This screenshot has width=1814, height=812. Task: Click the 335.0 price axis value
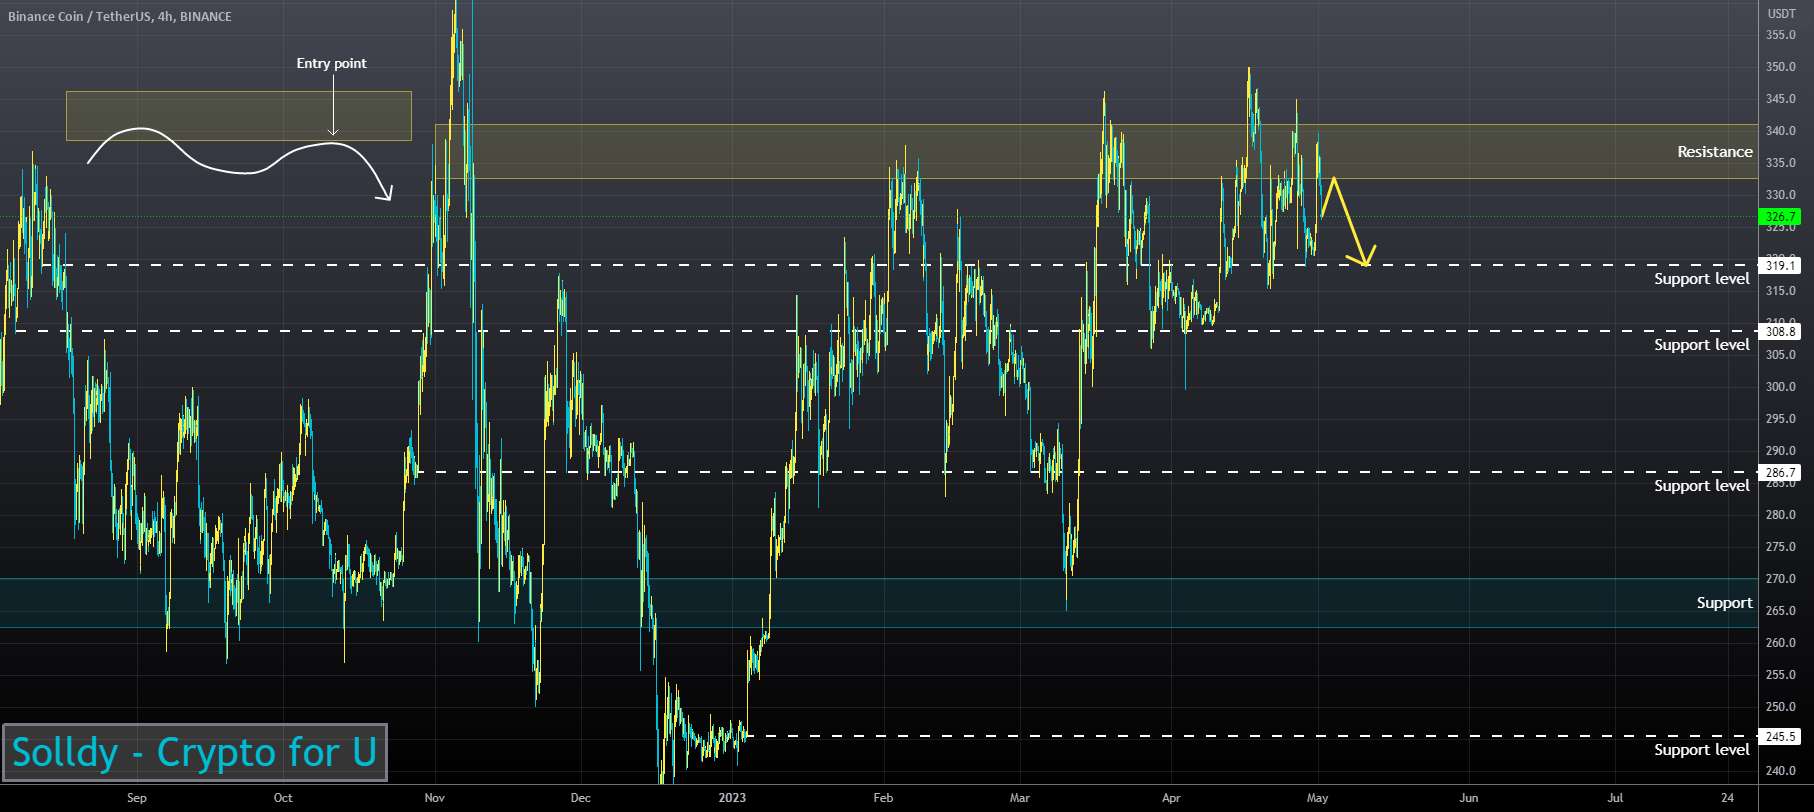[1780, 163]
